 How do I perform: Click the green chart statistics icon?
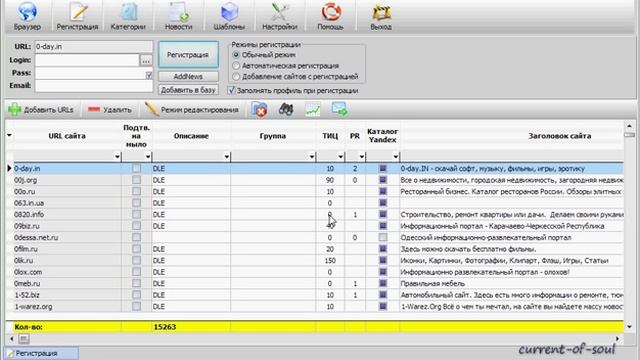pos(313,109)
